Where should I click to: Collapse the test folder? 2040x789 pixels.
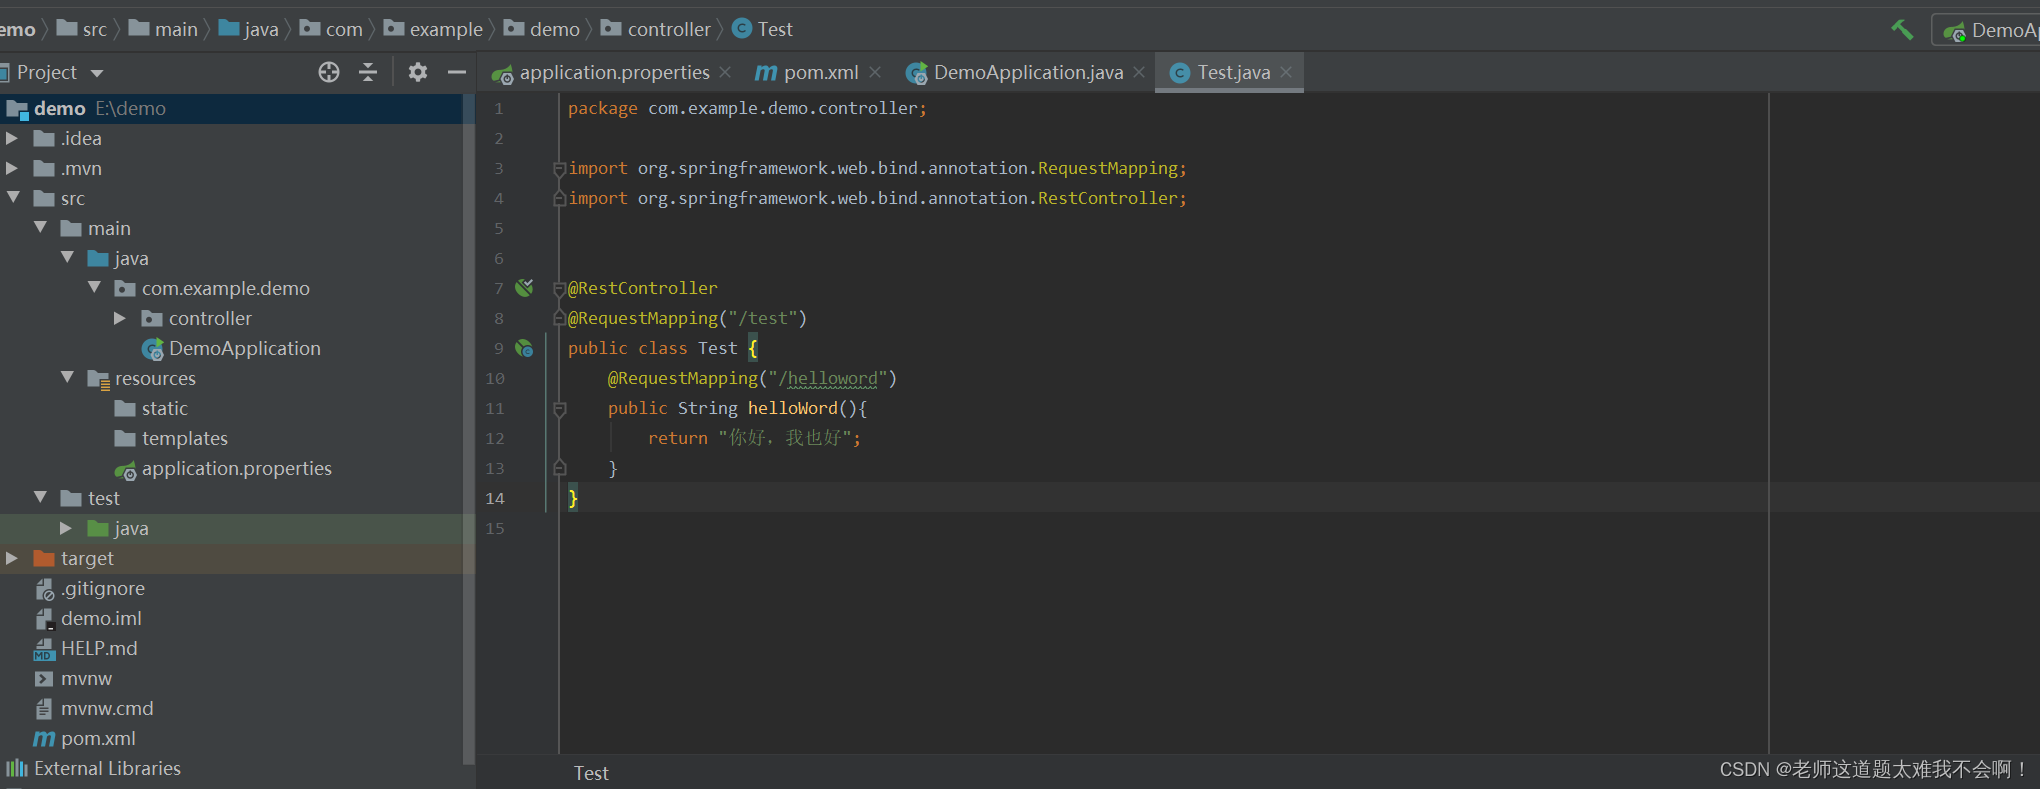point(40,498)
